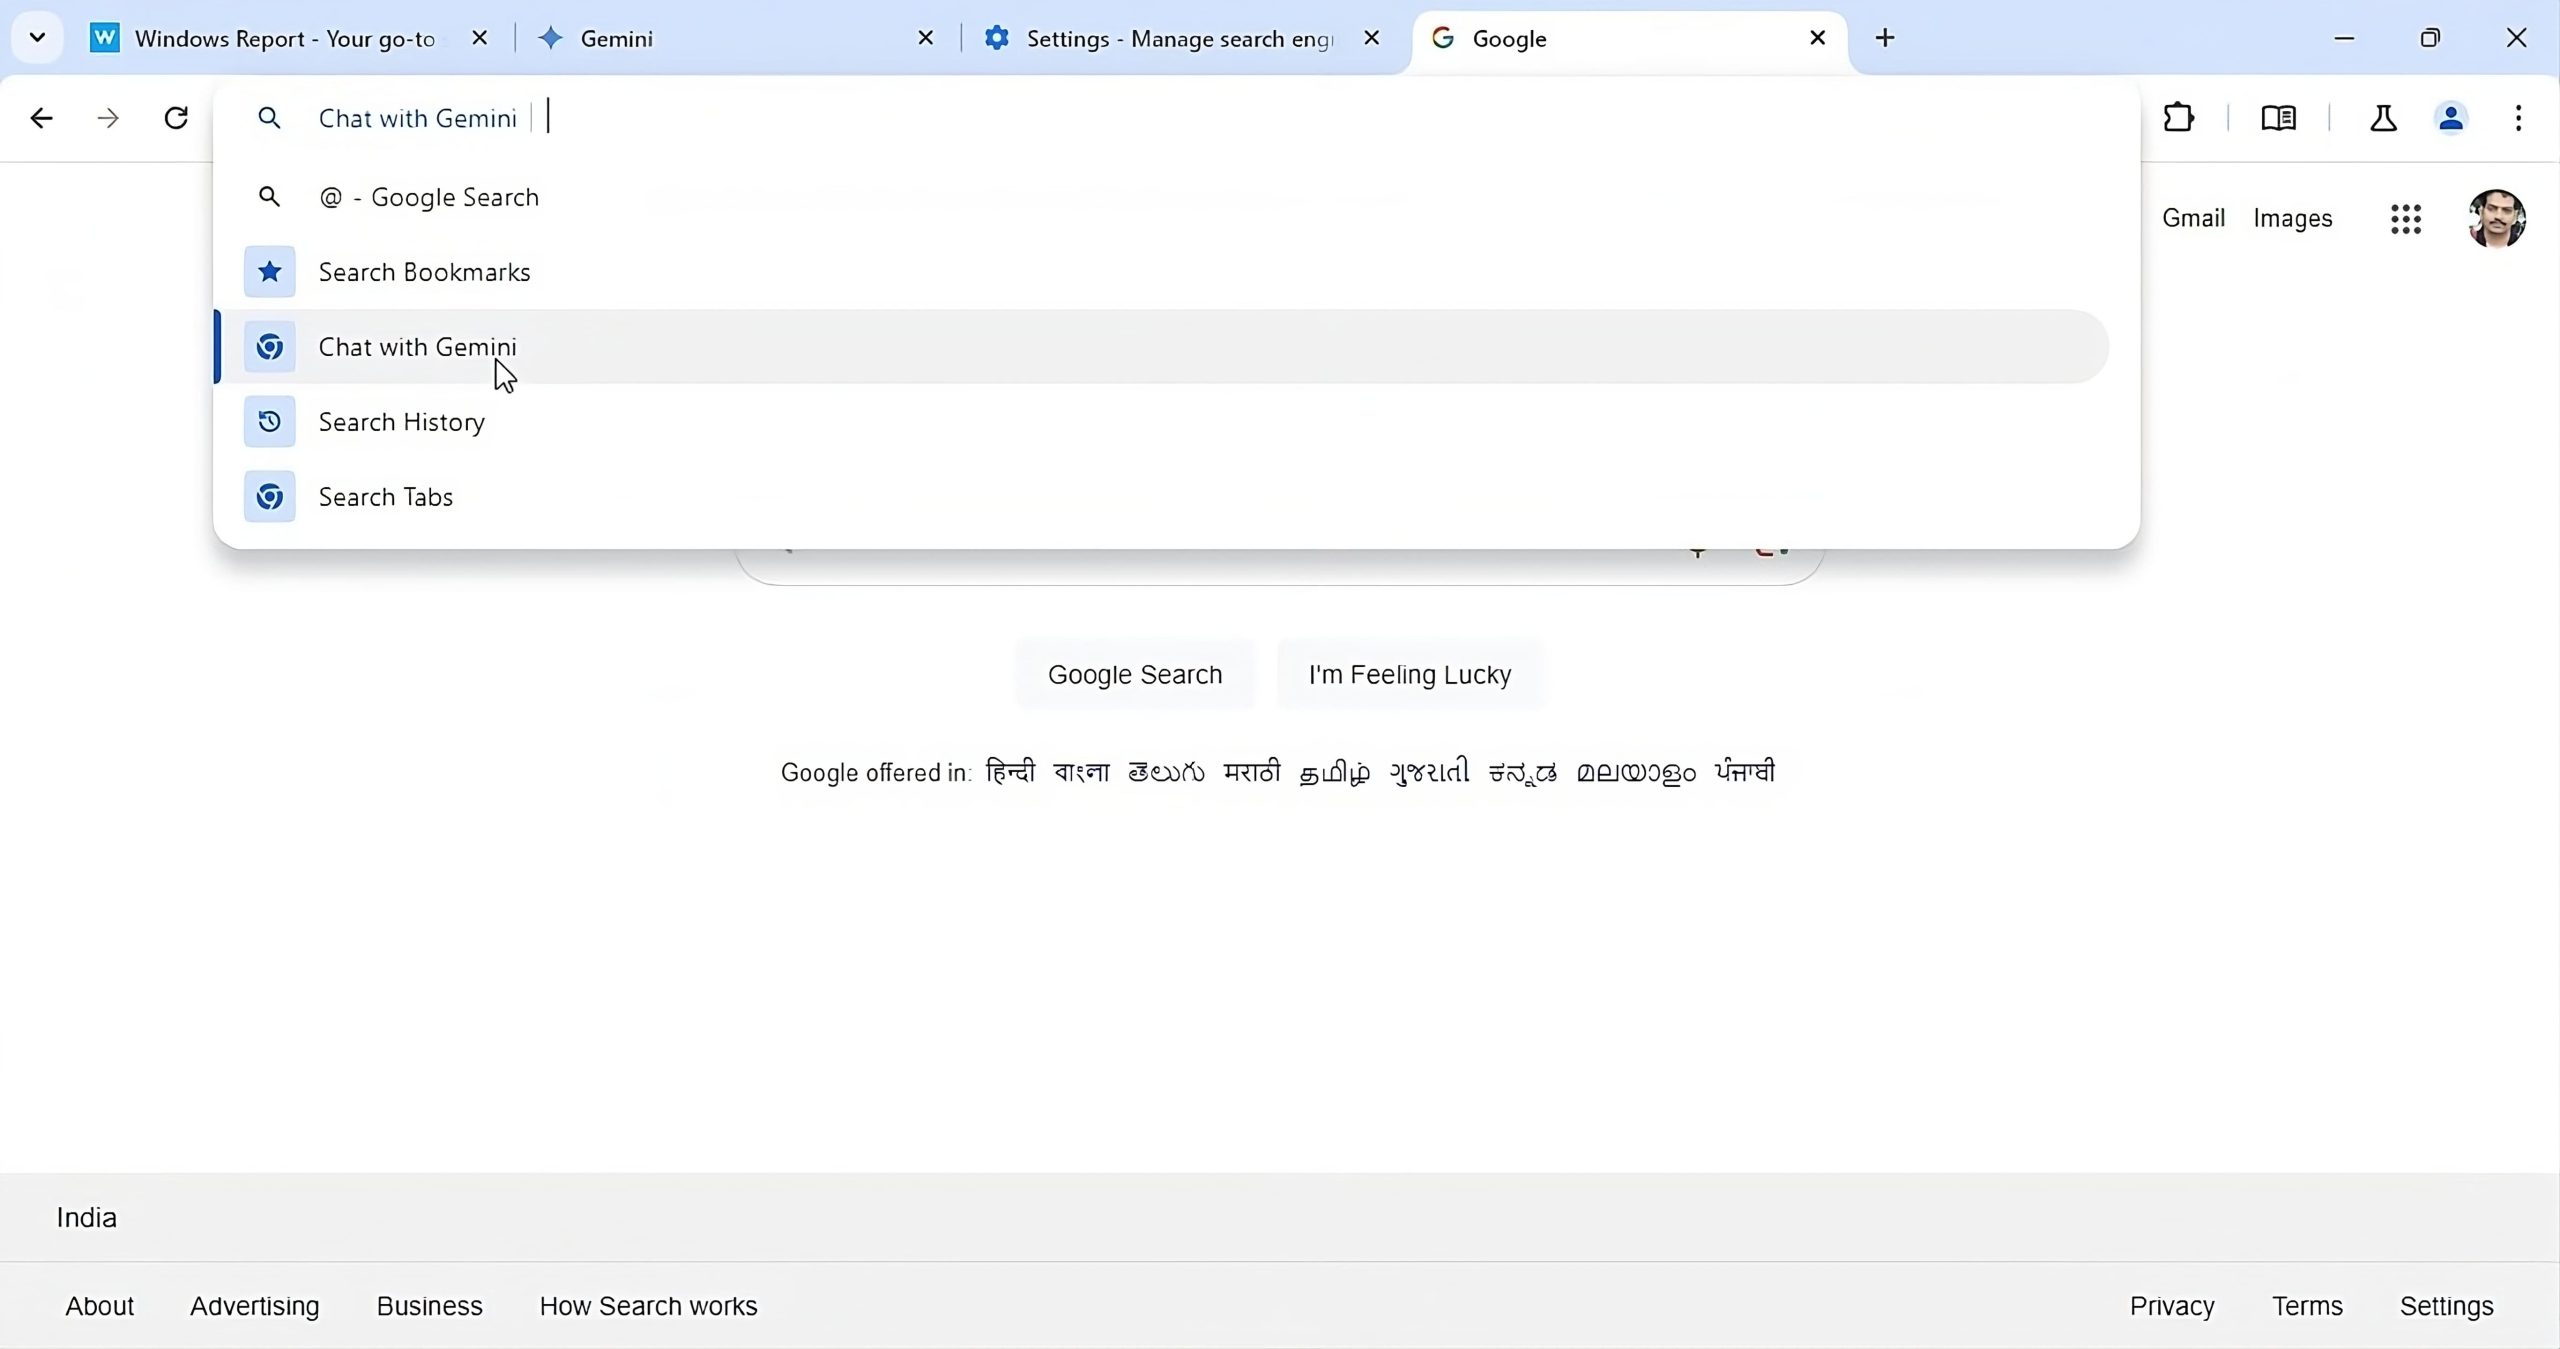This screenshot has height=1349, width=2560.
Task: Expand the tab search dropdown arrow
Action: tap(37, 38)
